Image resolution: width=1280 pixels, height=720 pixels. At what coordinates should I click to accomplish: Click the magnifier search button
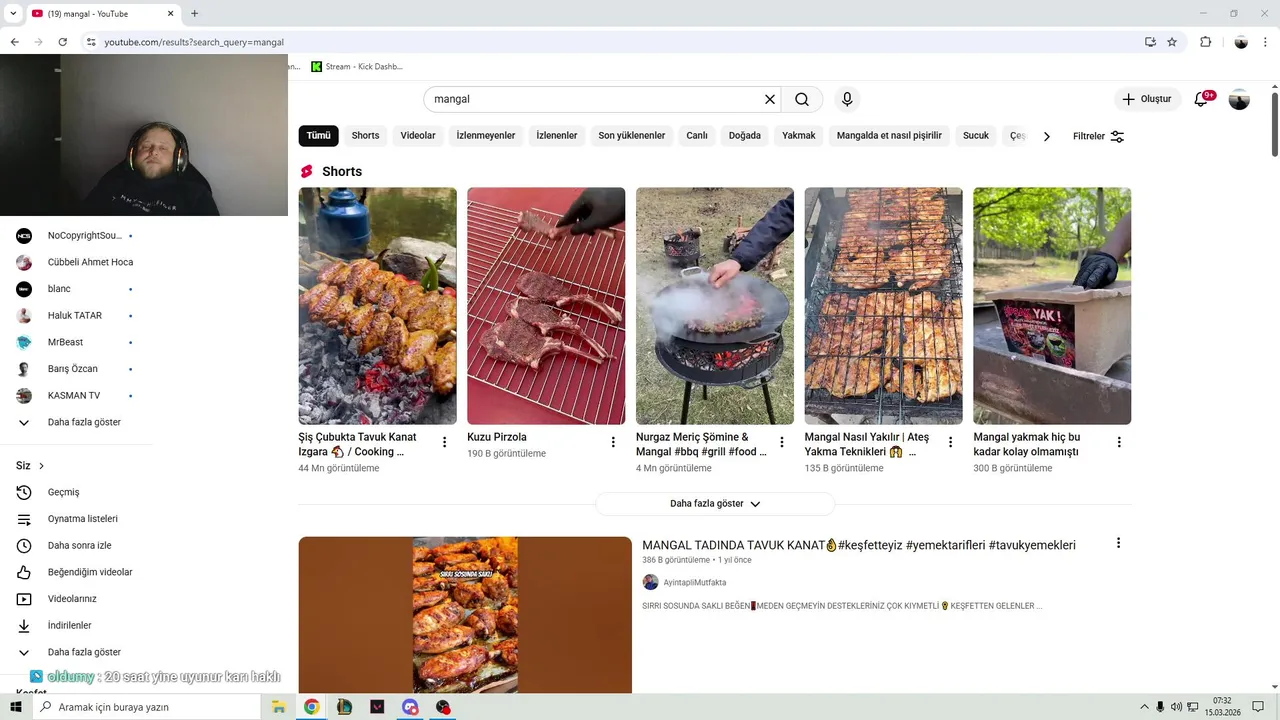[802, 99]
